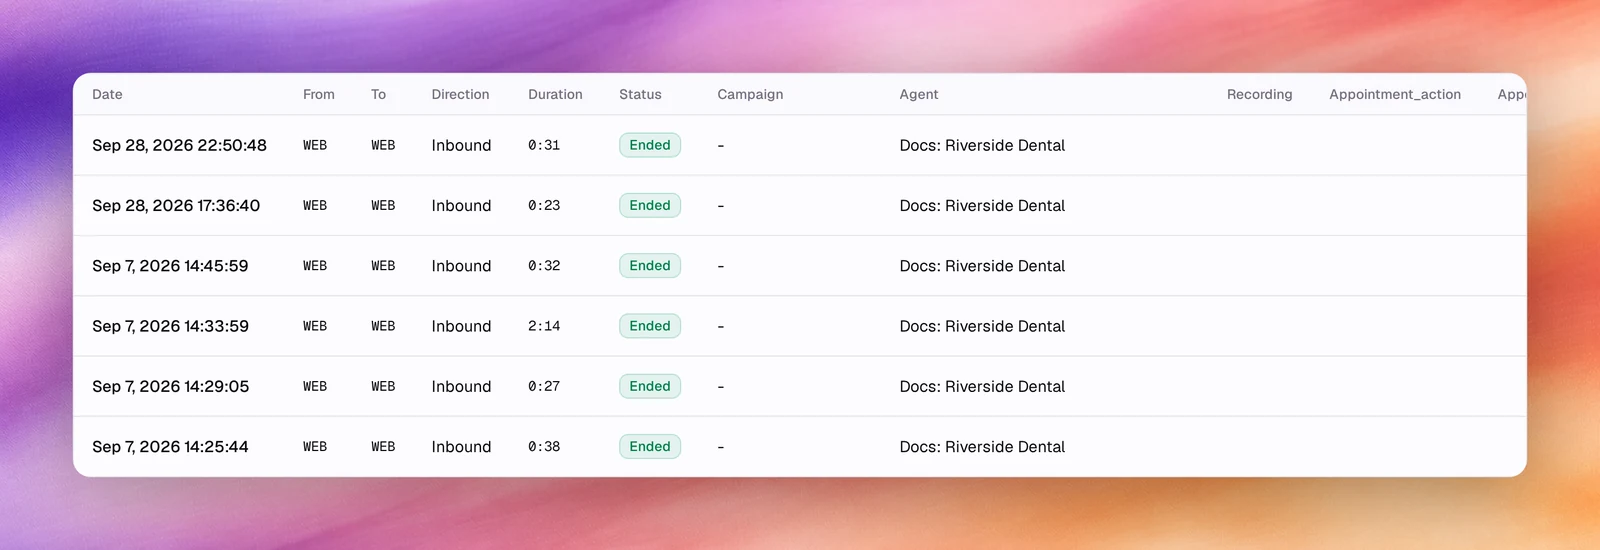Click To WEB cell in 22:50:48 row
This screenshot has height=550, width=1600.
pos(383,145)
